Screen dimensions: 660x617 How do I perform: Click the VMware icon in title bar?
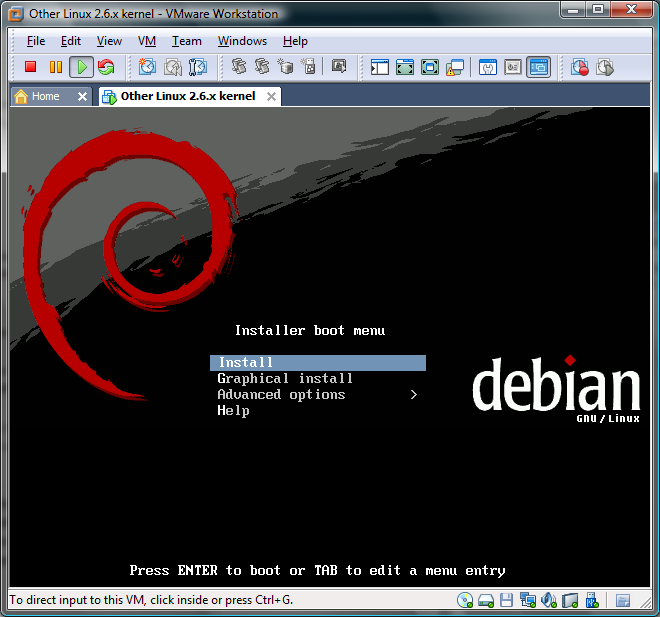point(16,14)
